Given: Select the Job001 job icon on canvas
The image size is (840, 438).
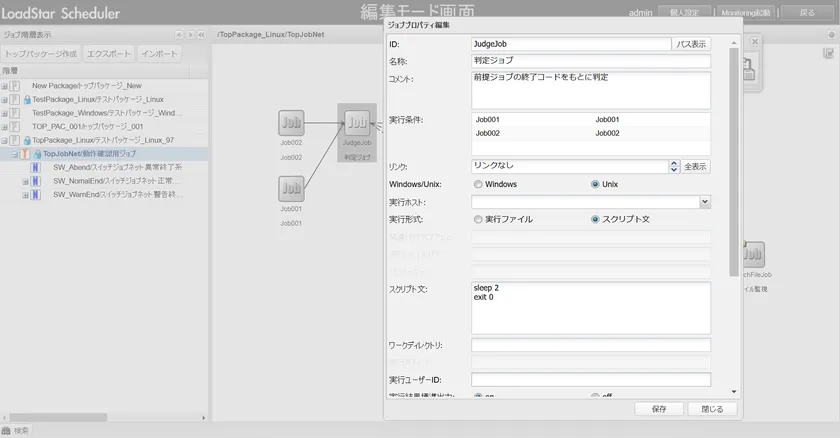Looking at the screenshot, I should coord(291,188).
